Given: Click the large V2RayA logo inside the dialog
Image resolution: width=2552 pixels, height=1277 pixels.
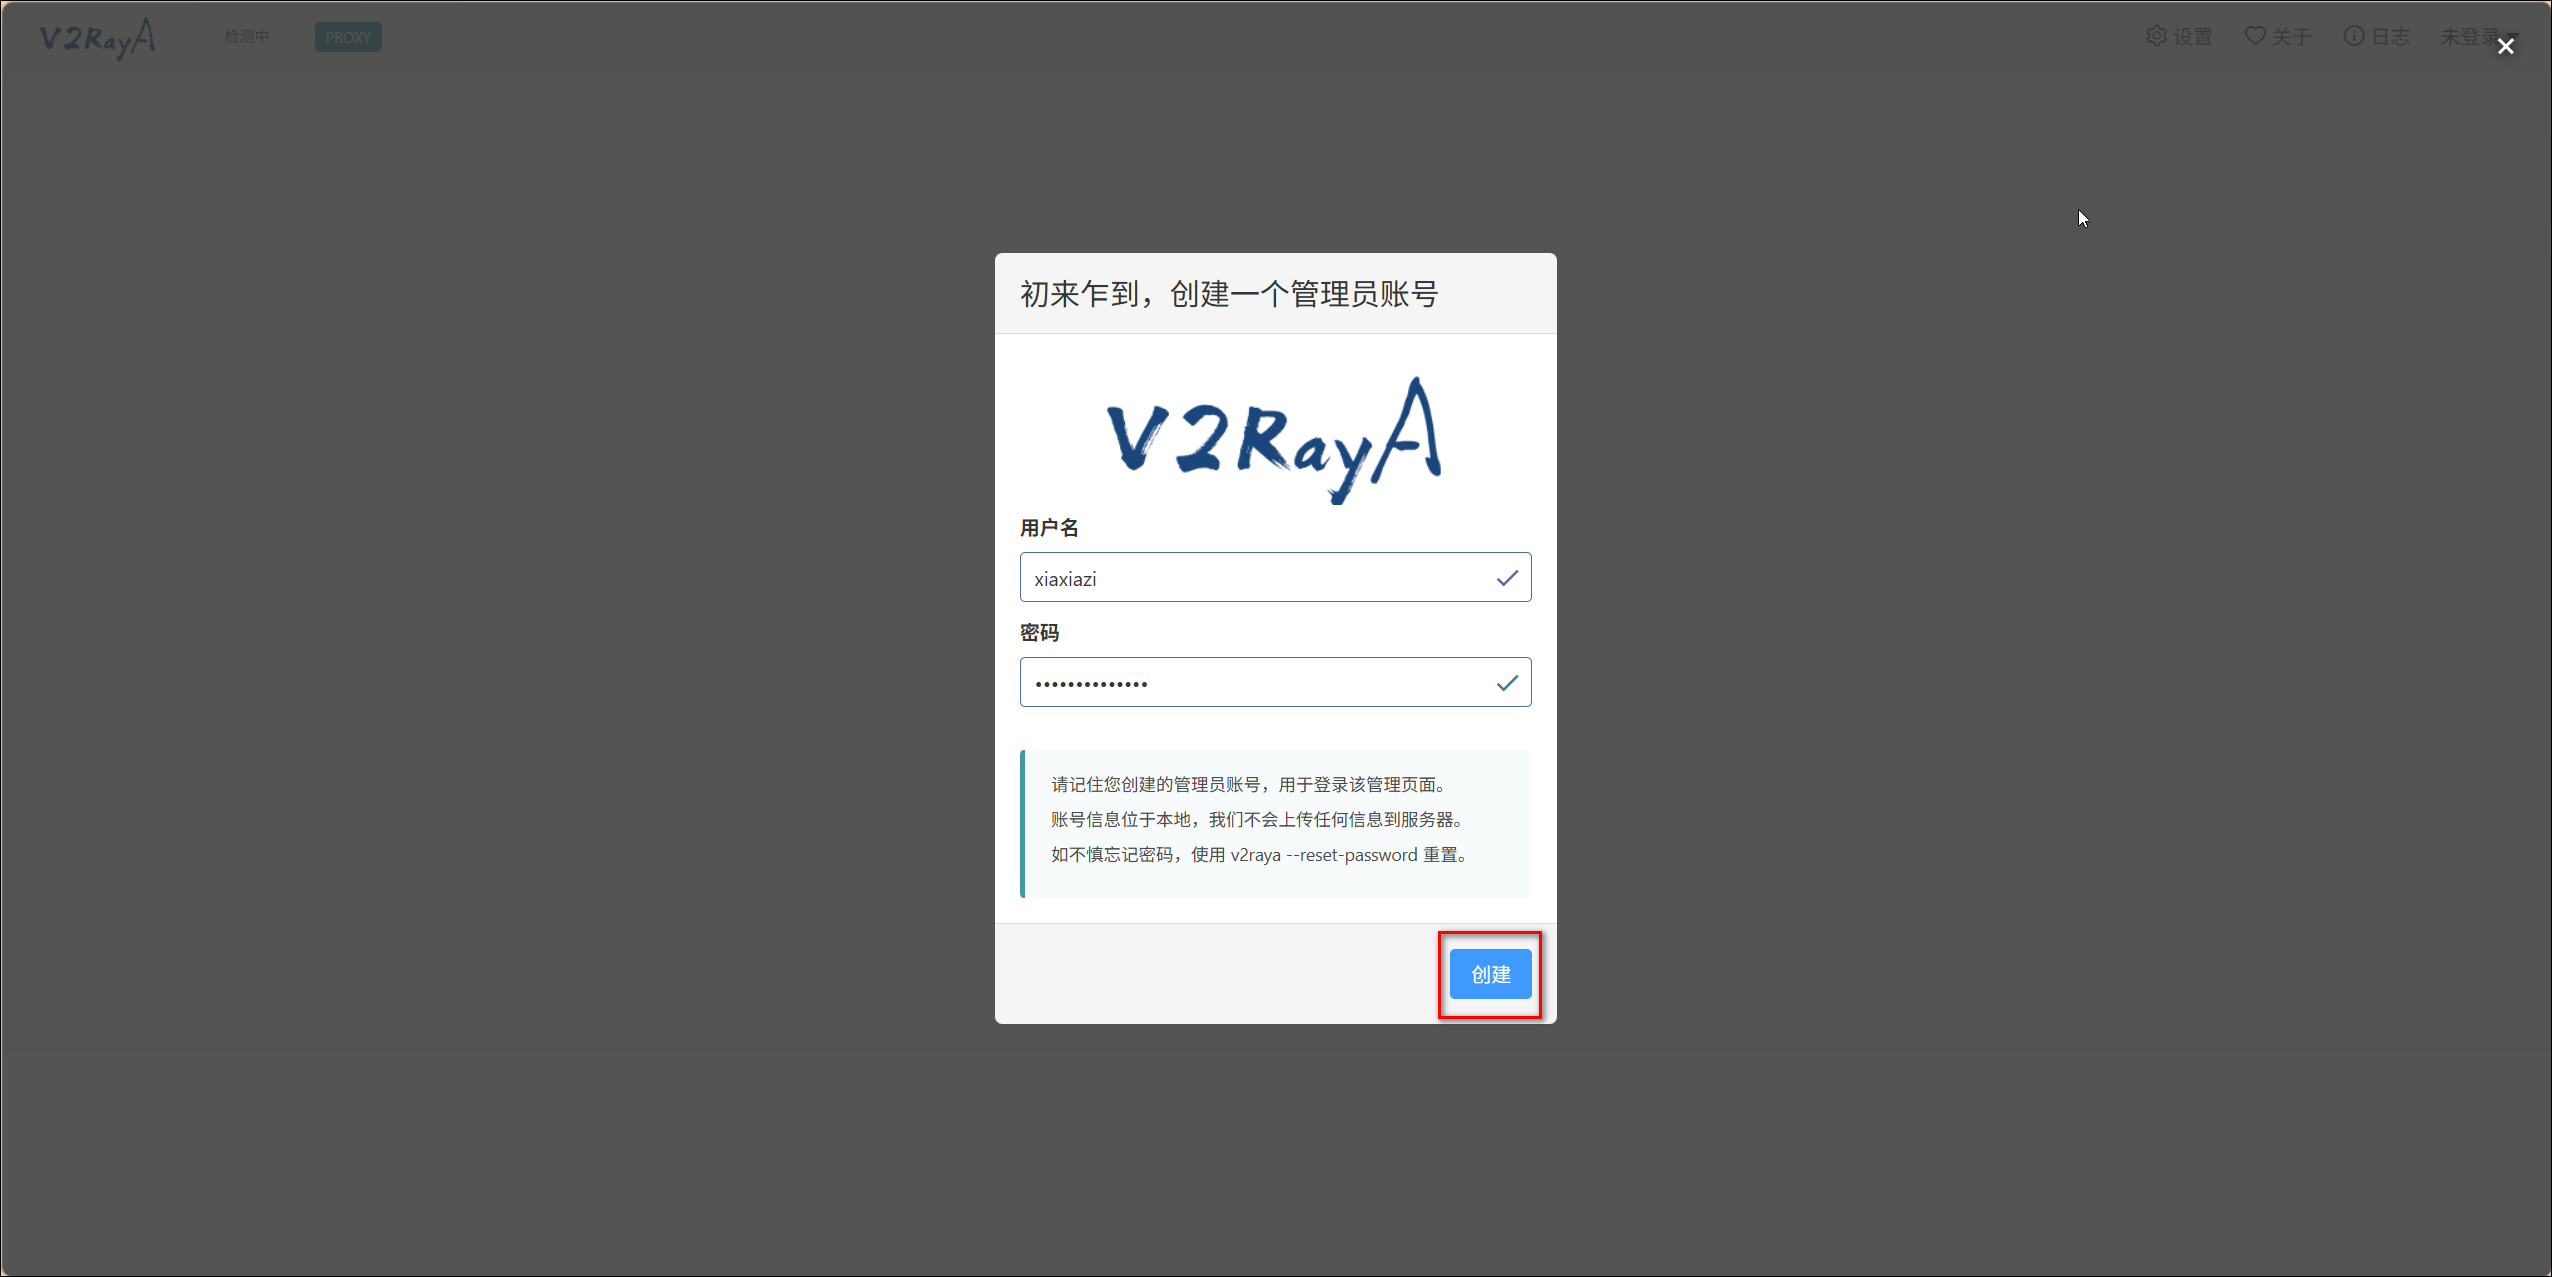Looking at the screenshot, I should pyautogui.click(x=1274, y=440).
